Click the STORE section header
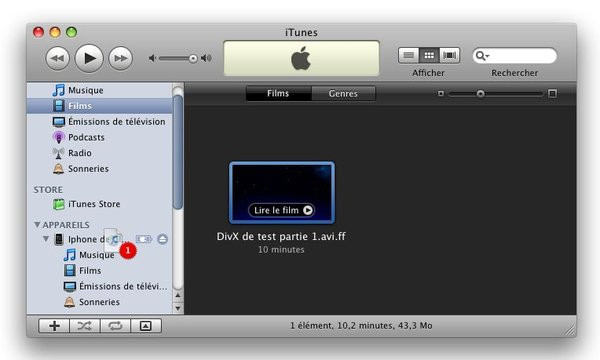The height and width of the screenshot is (360, 600). point(48,190)
